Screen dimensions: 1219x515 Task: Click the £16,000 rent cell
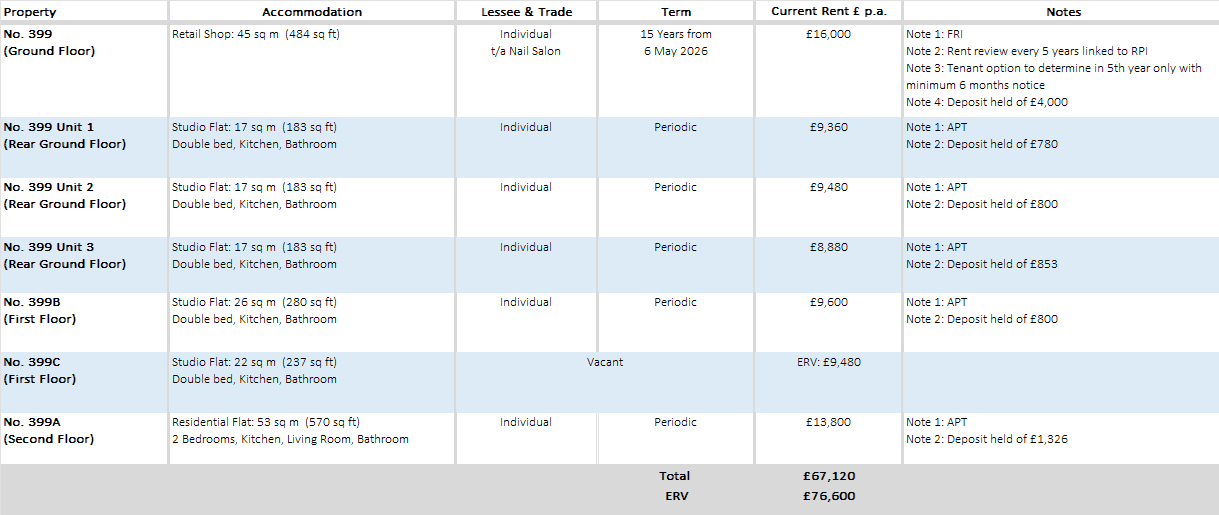(x=828, y=70)
